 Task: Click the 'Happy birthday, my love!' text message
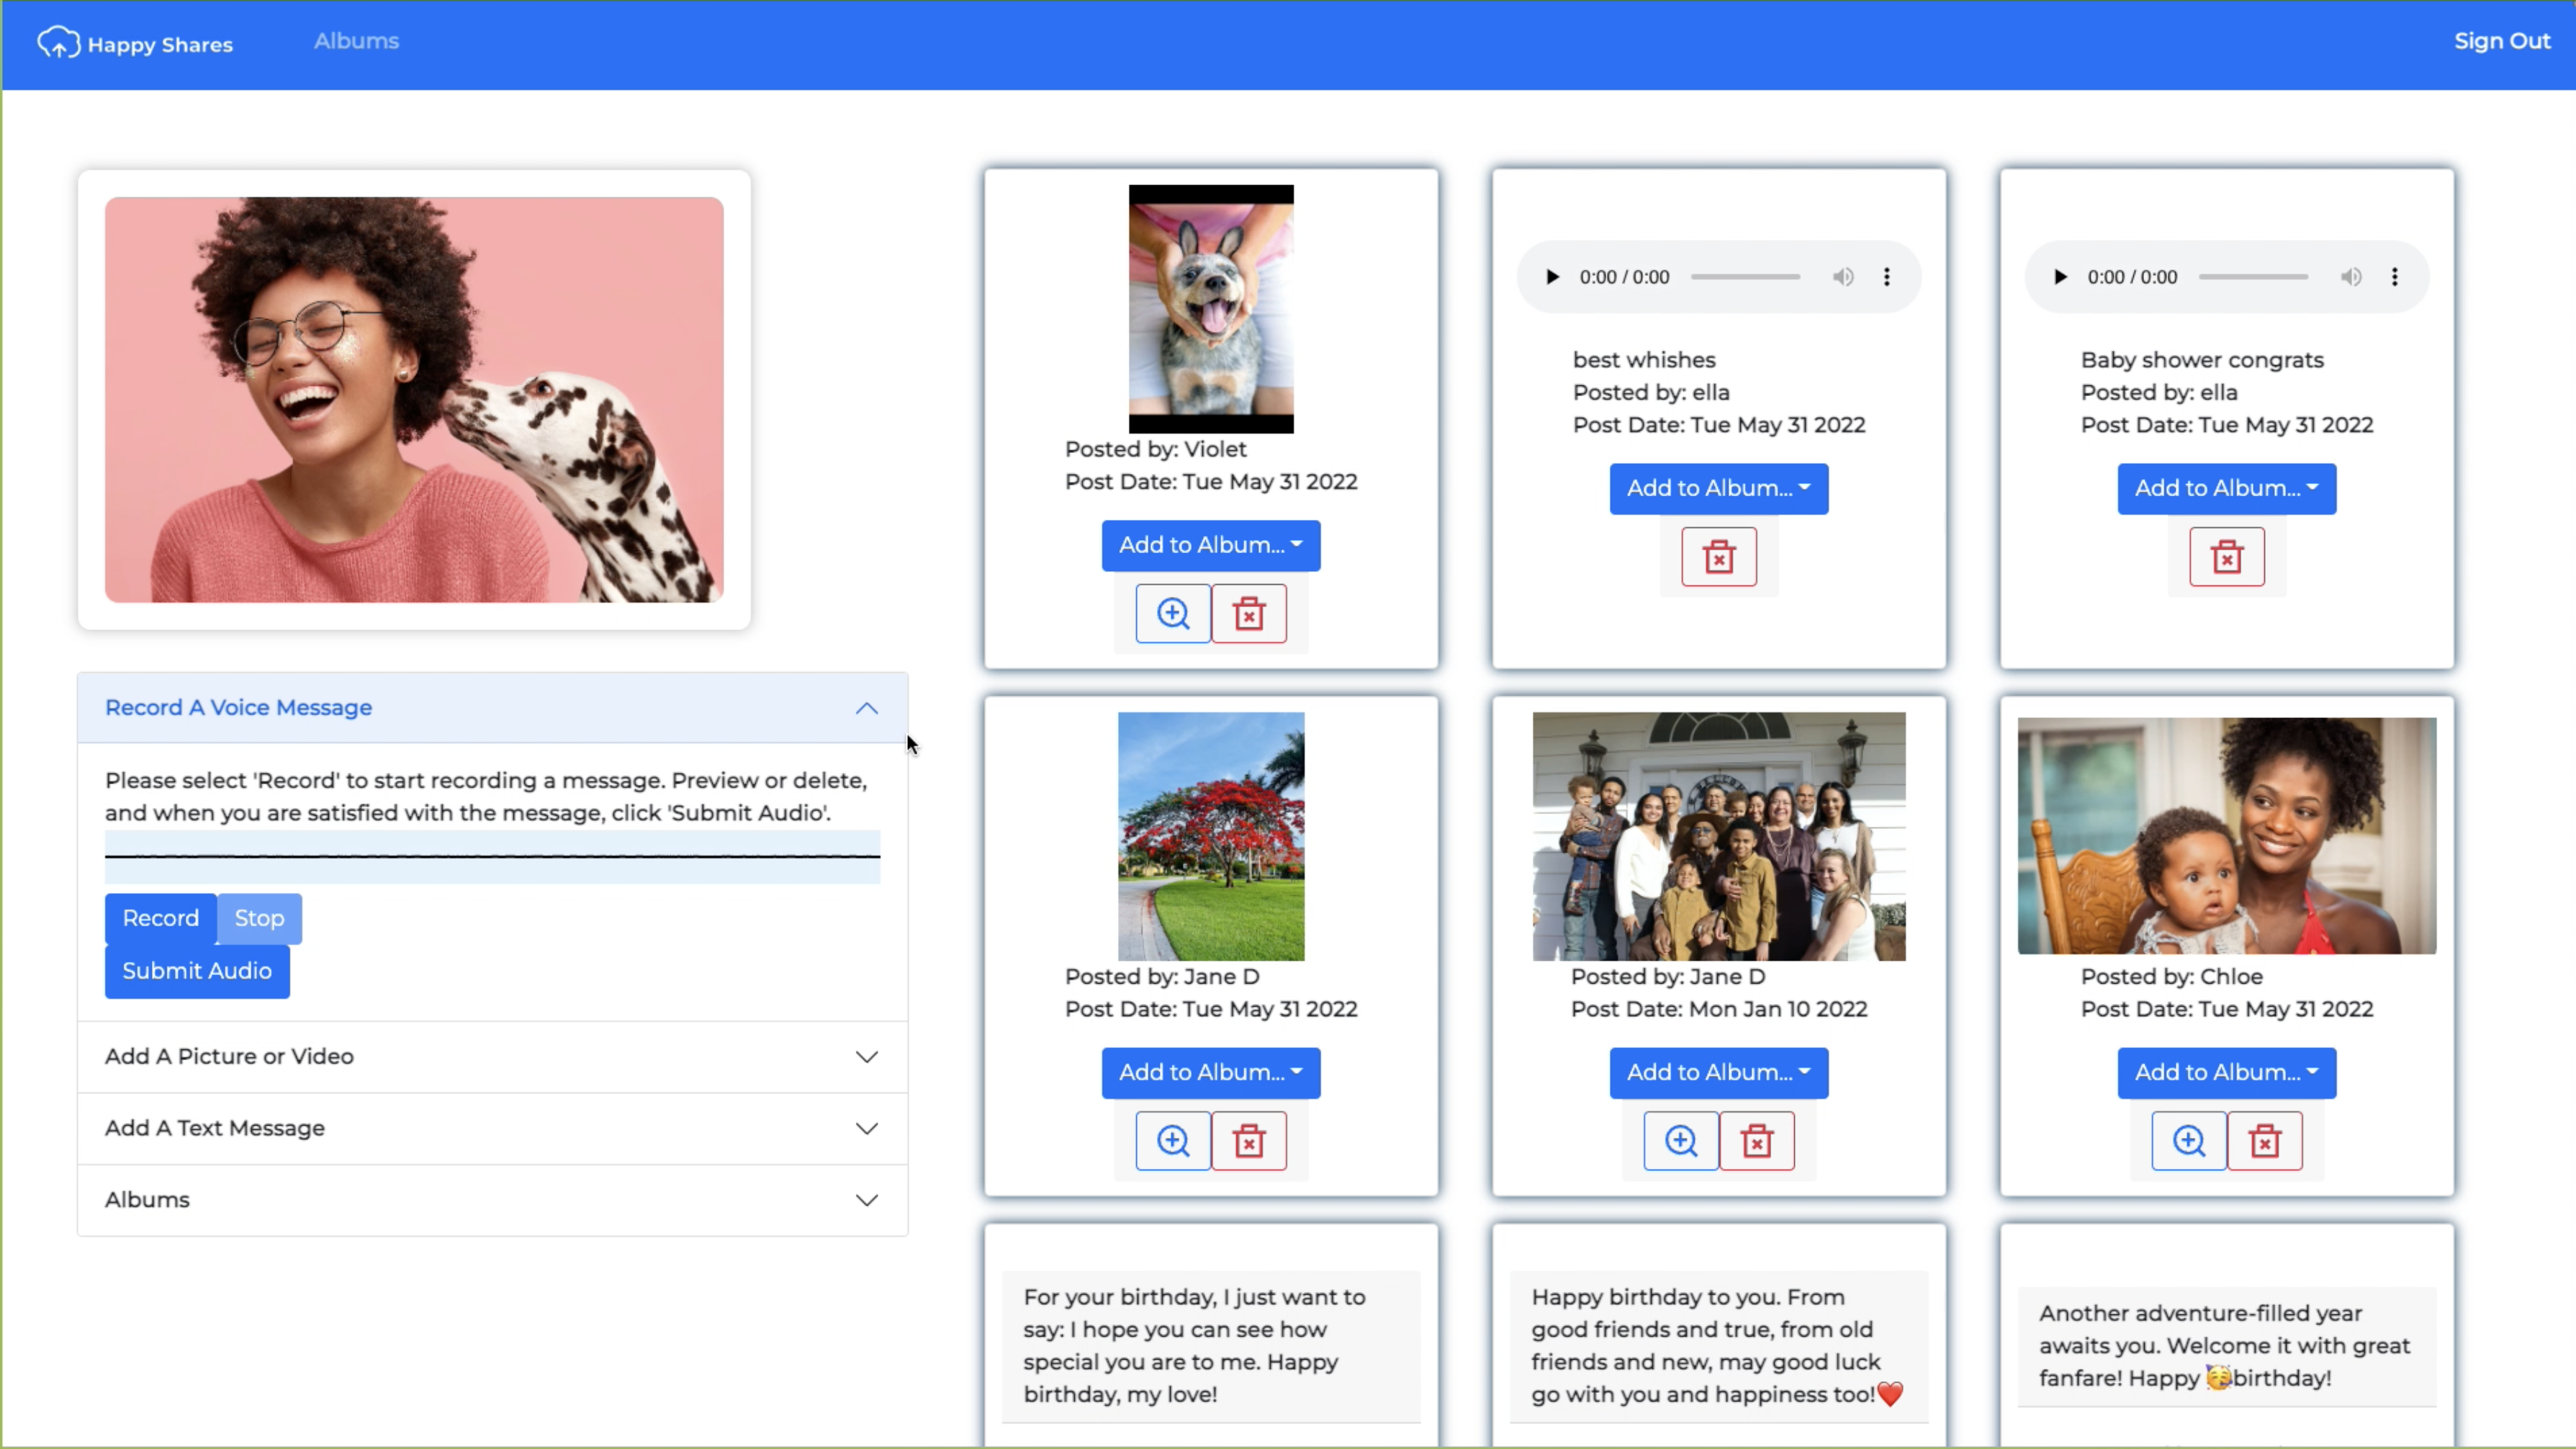[1211, 1346]
